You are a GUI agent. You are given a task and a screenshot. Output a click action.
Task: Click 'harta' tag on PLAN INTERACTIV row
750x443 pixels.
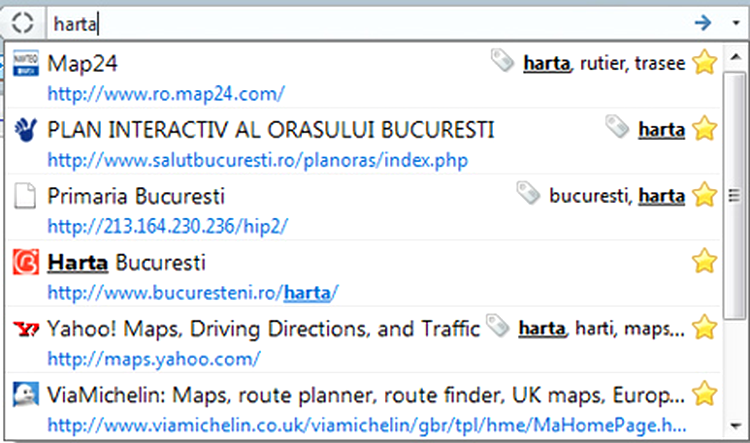coord(662,130)
